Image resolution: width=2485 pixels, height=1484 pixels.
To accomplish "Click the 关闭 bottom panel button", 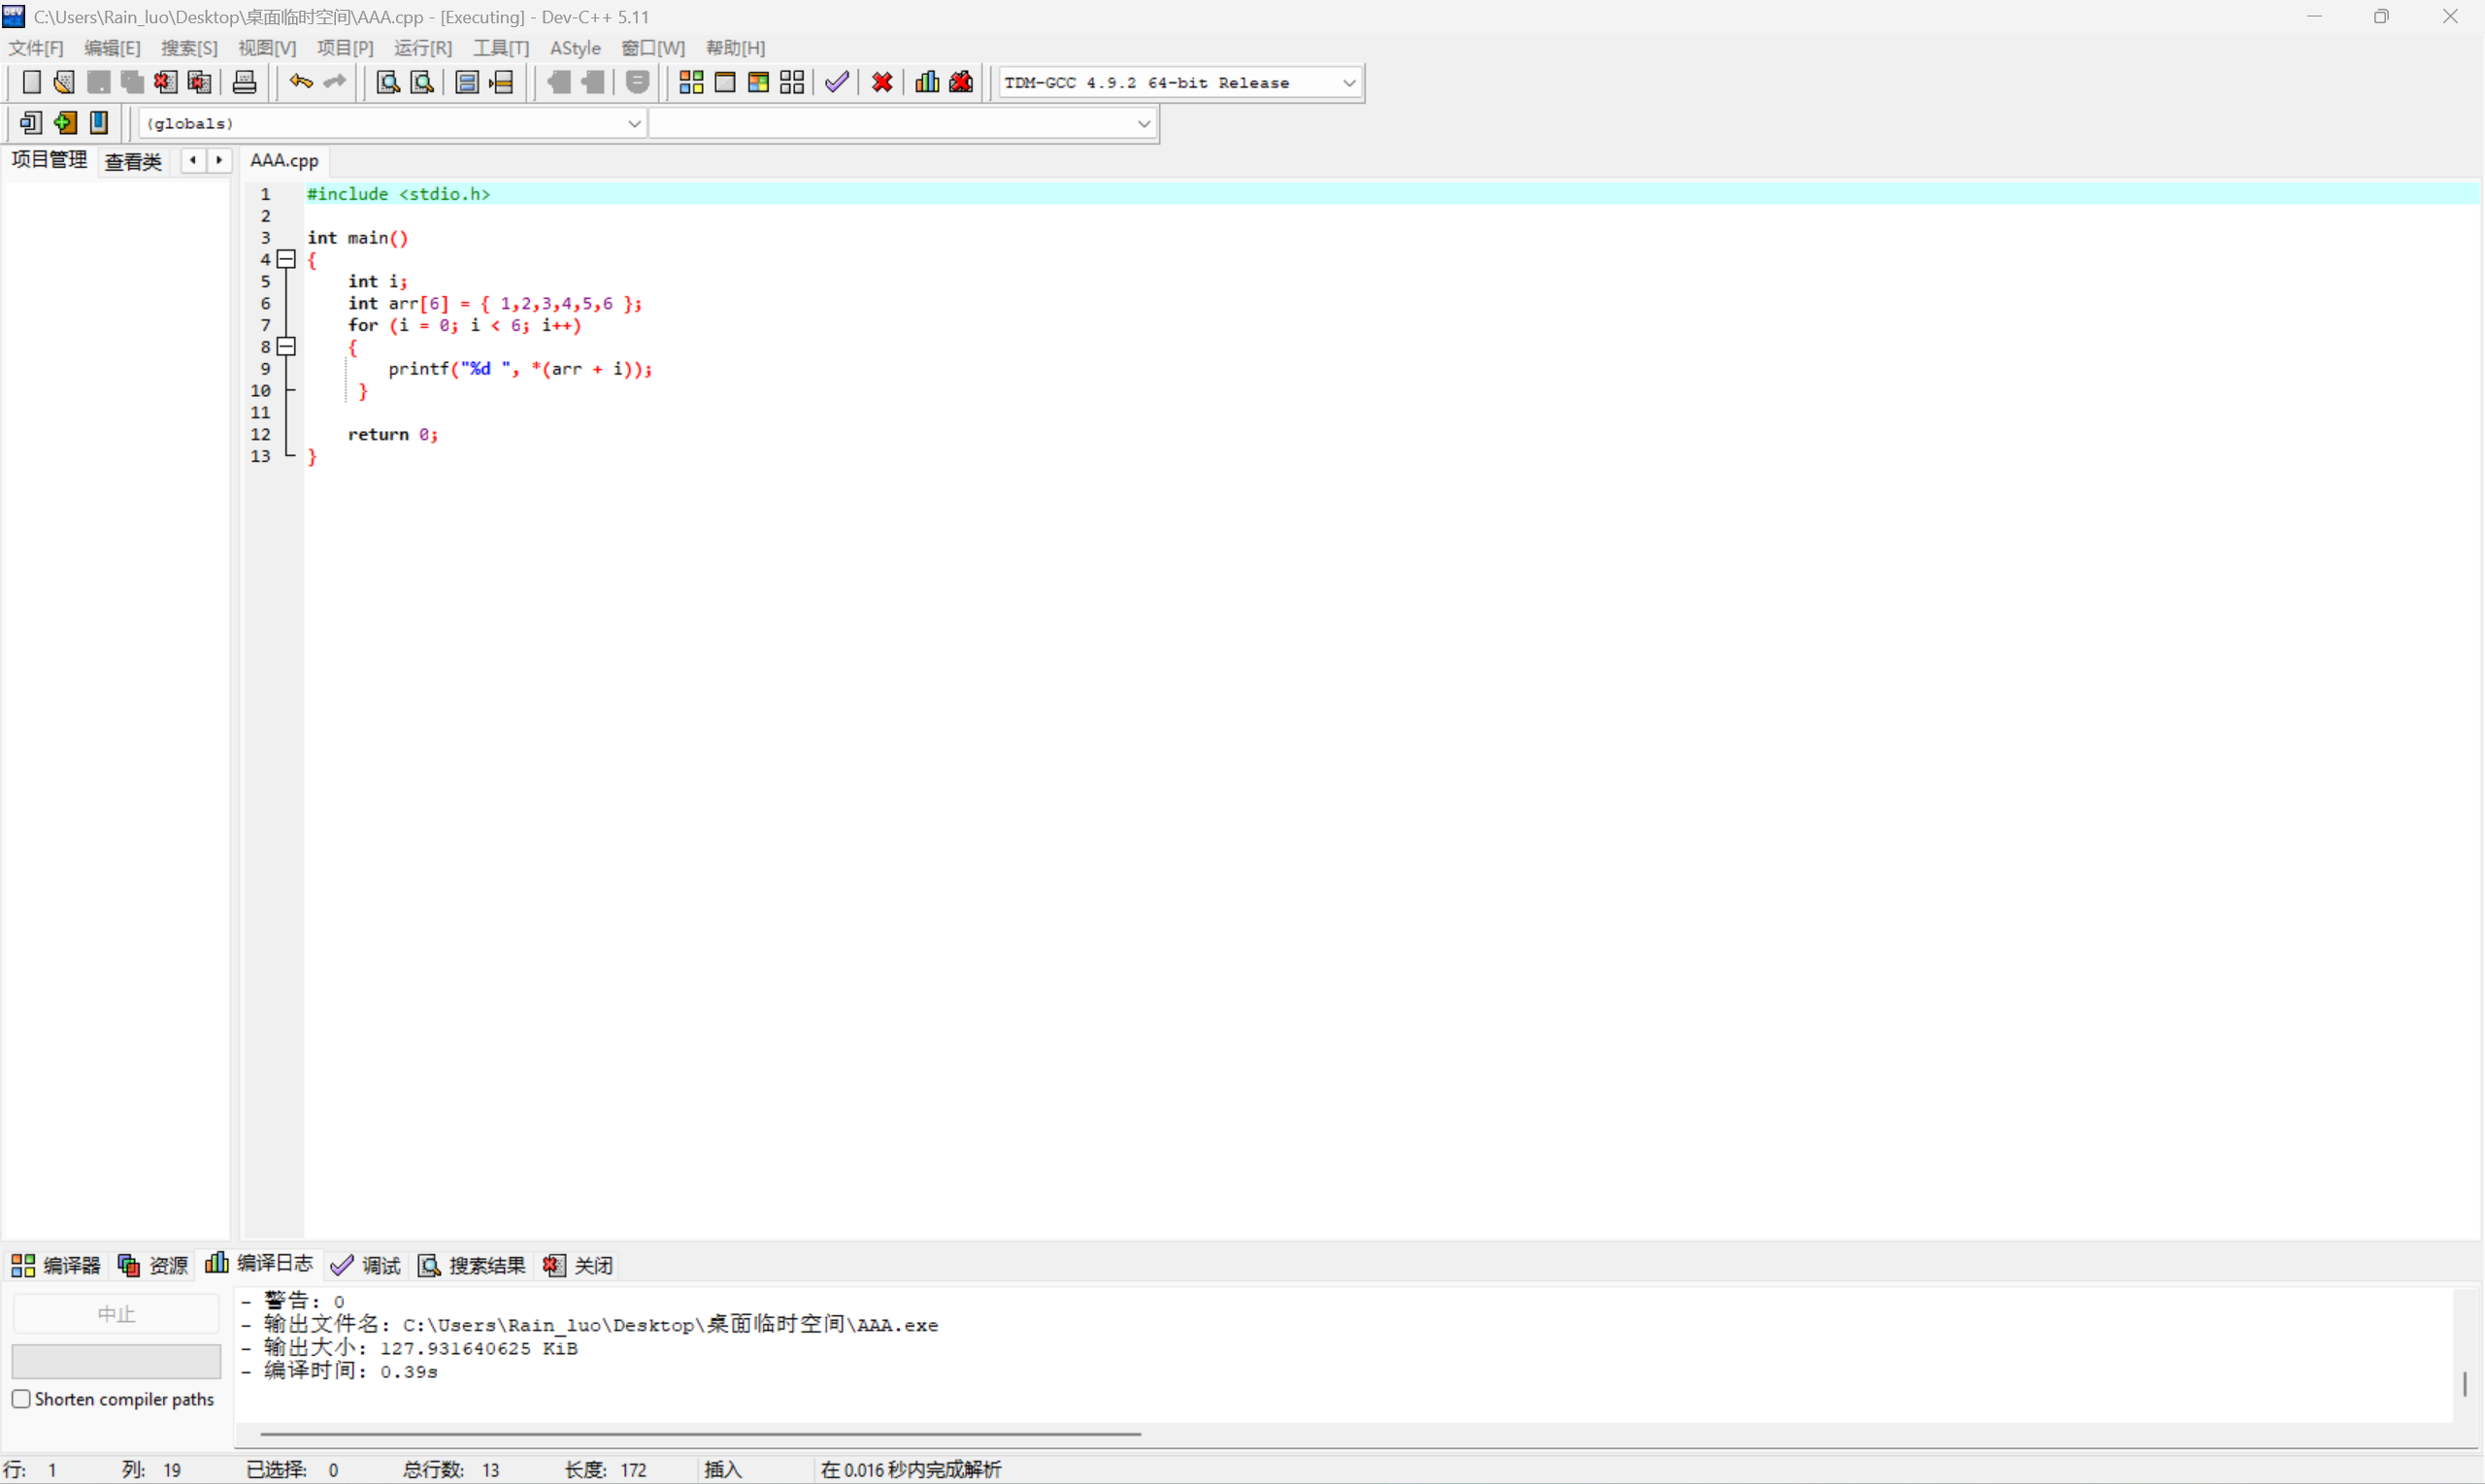I will 579,1265.
